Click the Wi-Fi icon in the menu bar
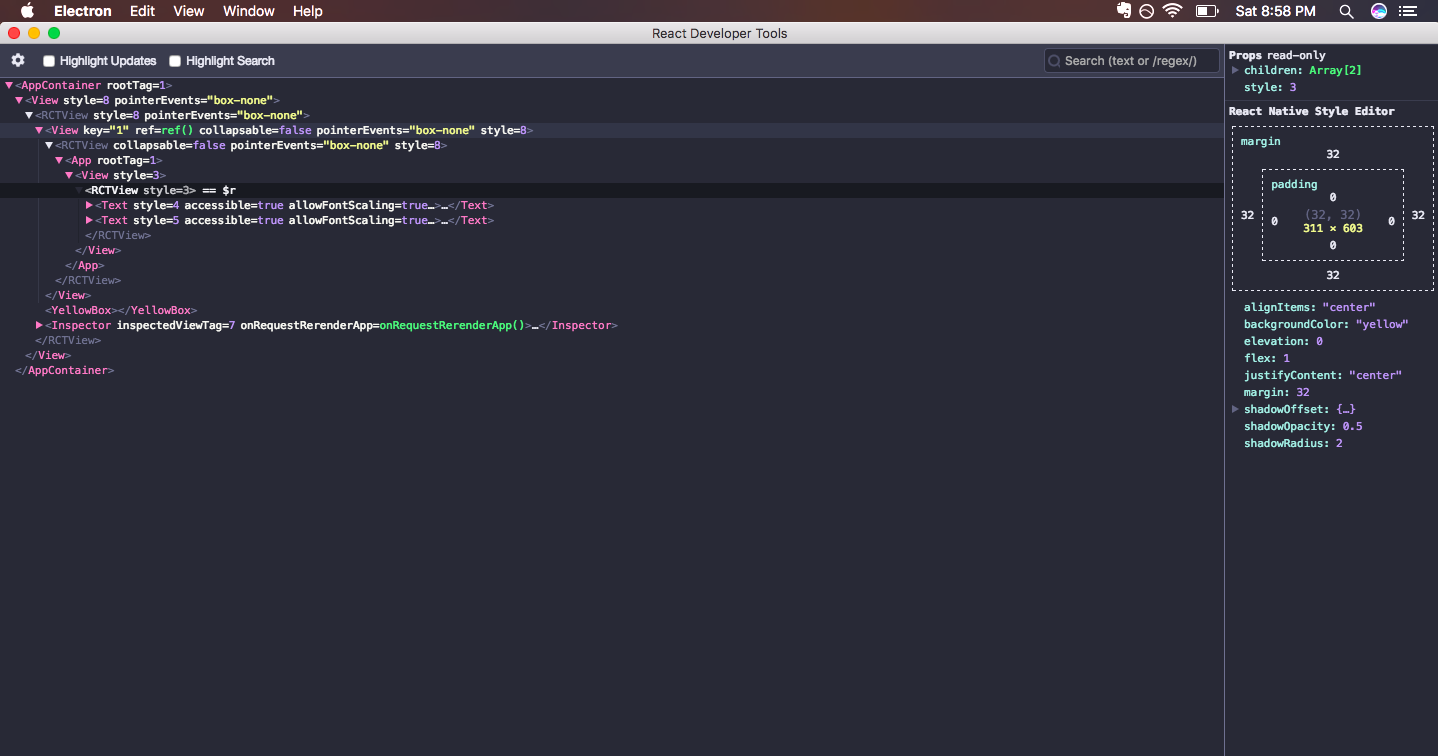This screenshot has height=756, width=1438. pos(1171,11)
